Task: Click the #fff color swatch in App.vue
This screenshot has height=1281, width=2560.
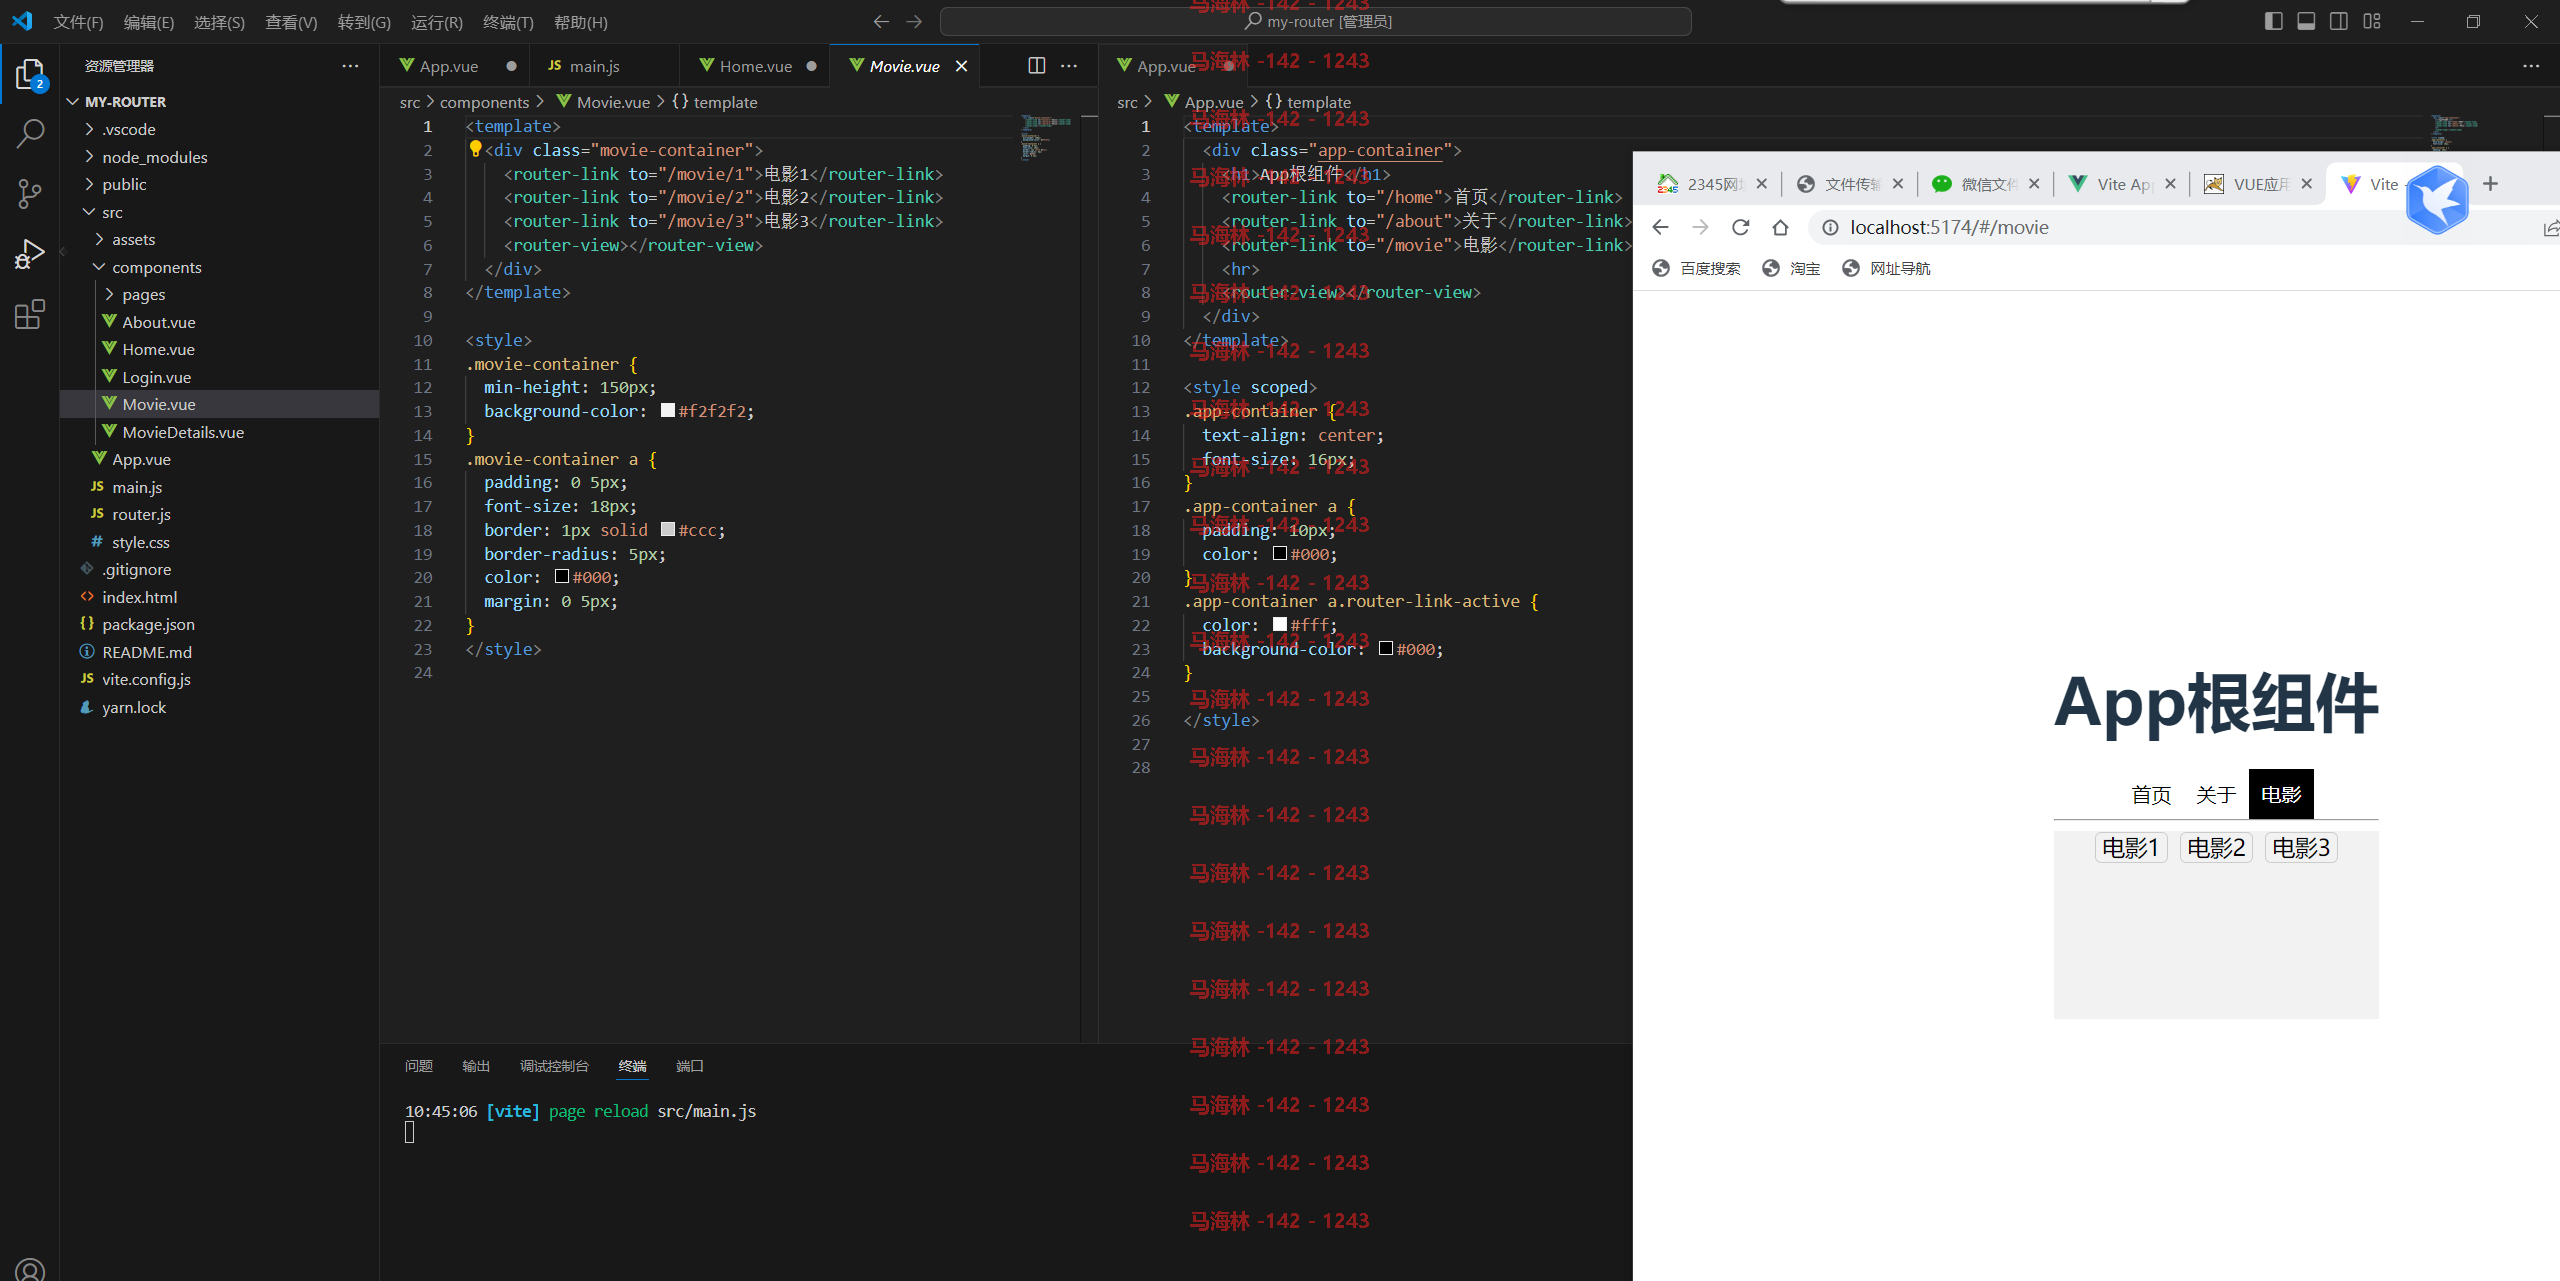Action: 1280,625
